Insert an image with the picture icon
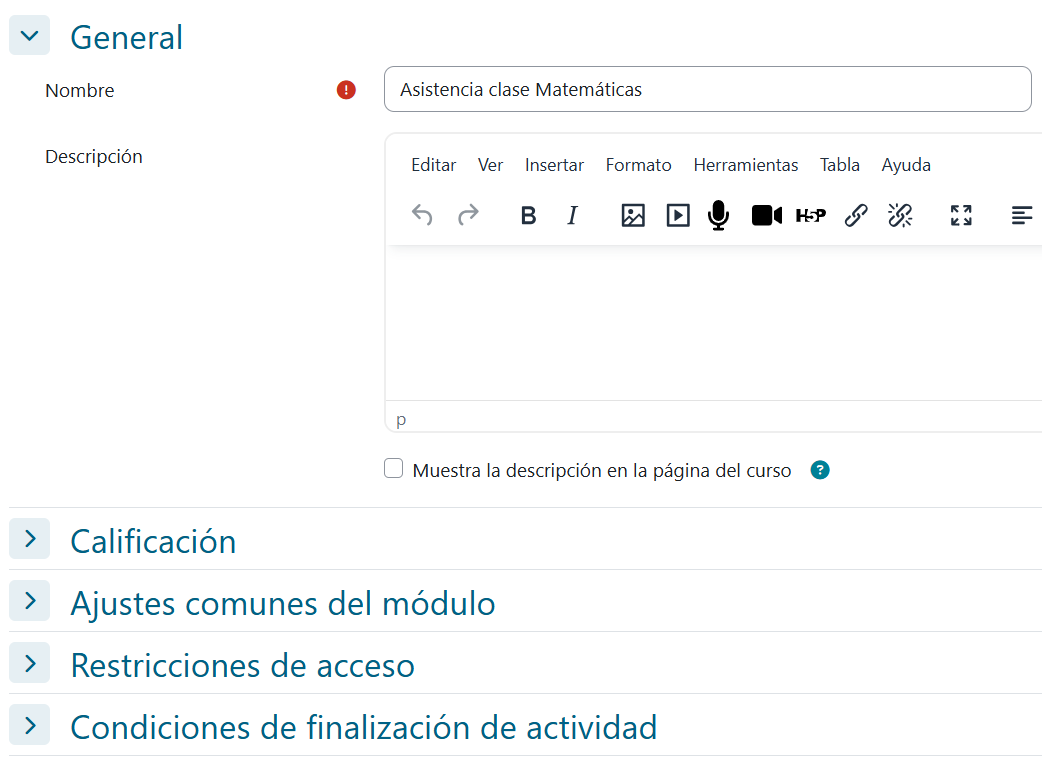This screenshot has height=757, width=1042. click(633, 215)
